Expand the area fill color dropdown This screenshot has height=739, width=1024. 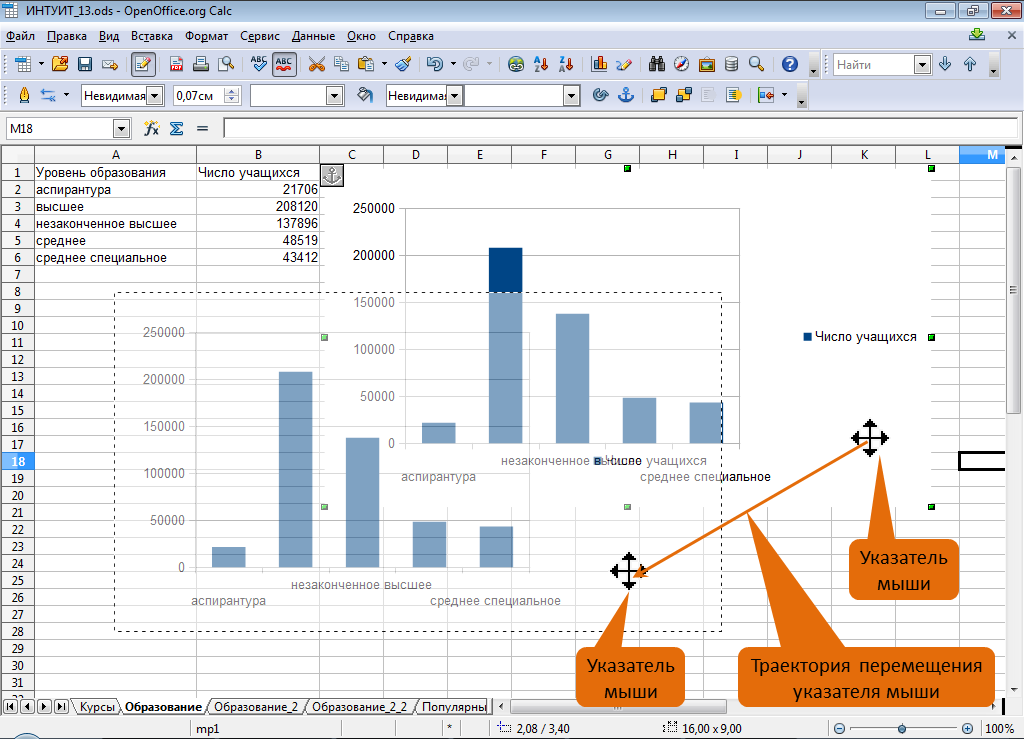click(x=571, y=96)
